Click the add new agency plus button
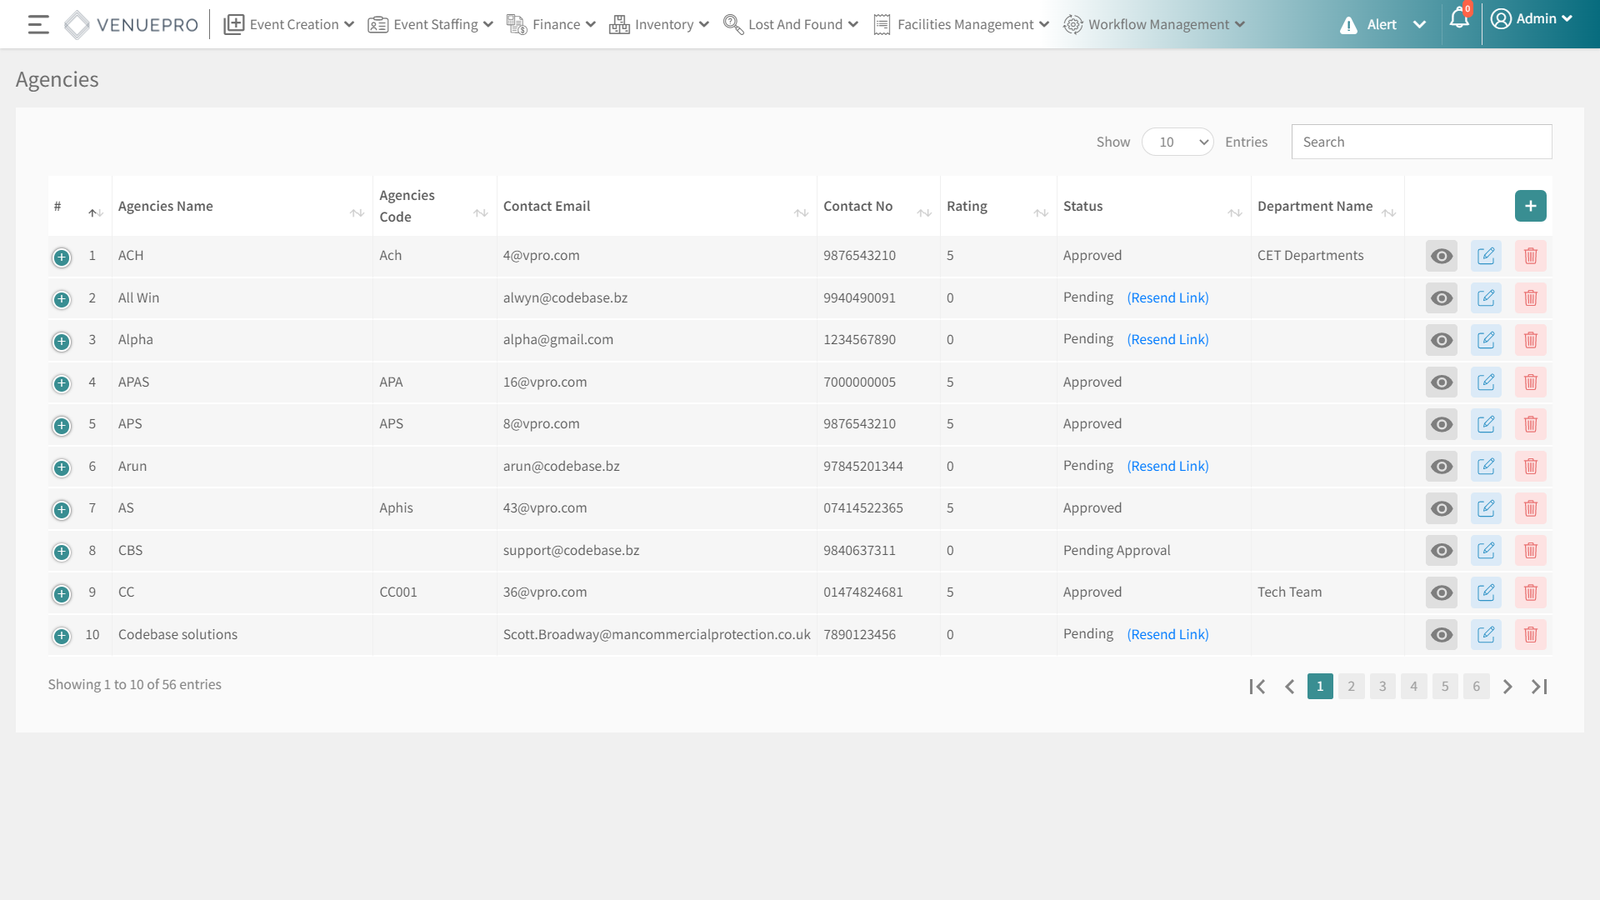 (x=1530, y=206)
